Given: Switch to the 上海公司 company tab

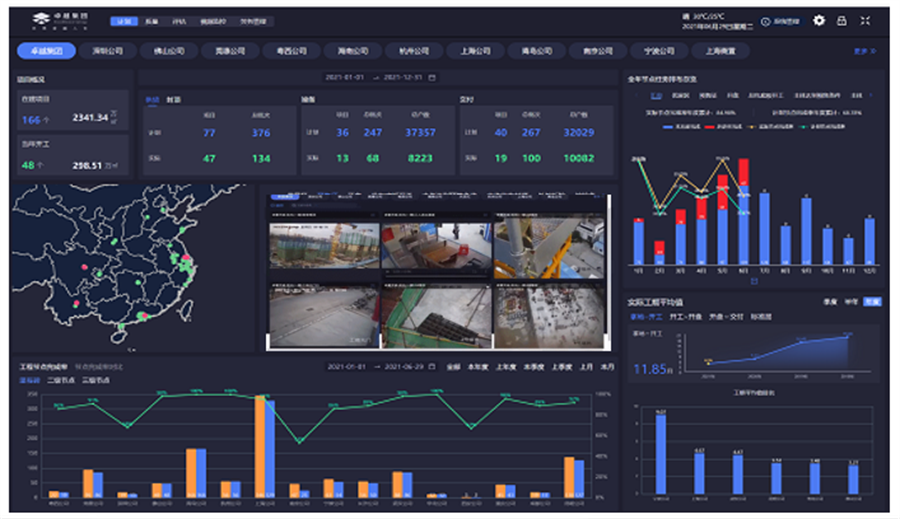Looking at the screenshot, I should point(476,51).
